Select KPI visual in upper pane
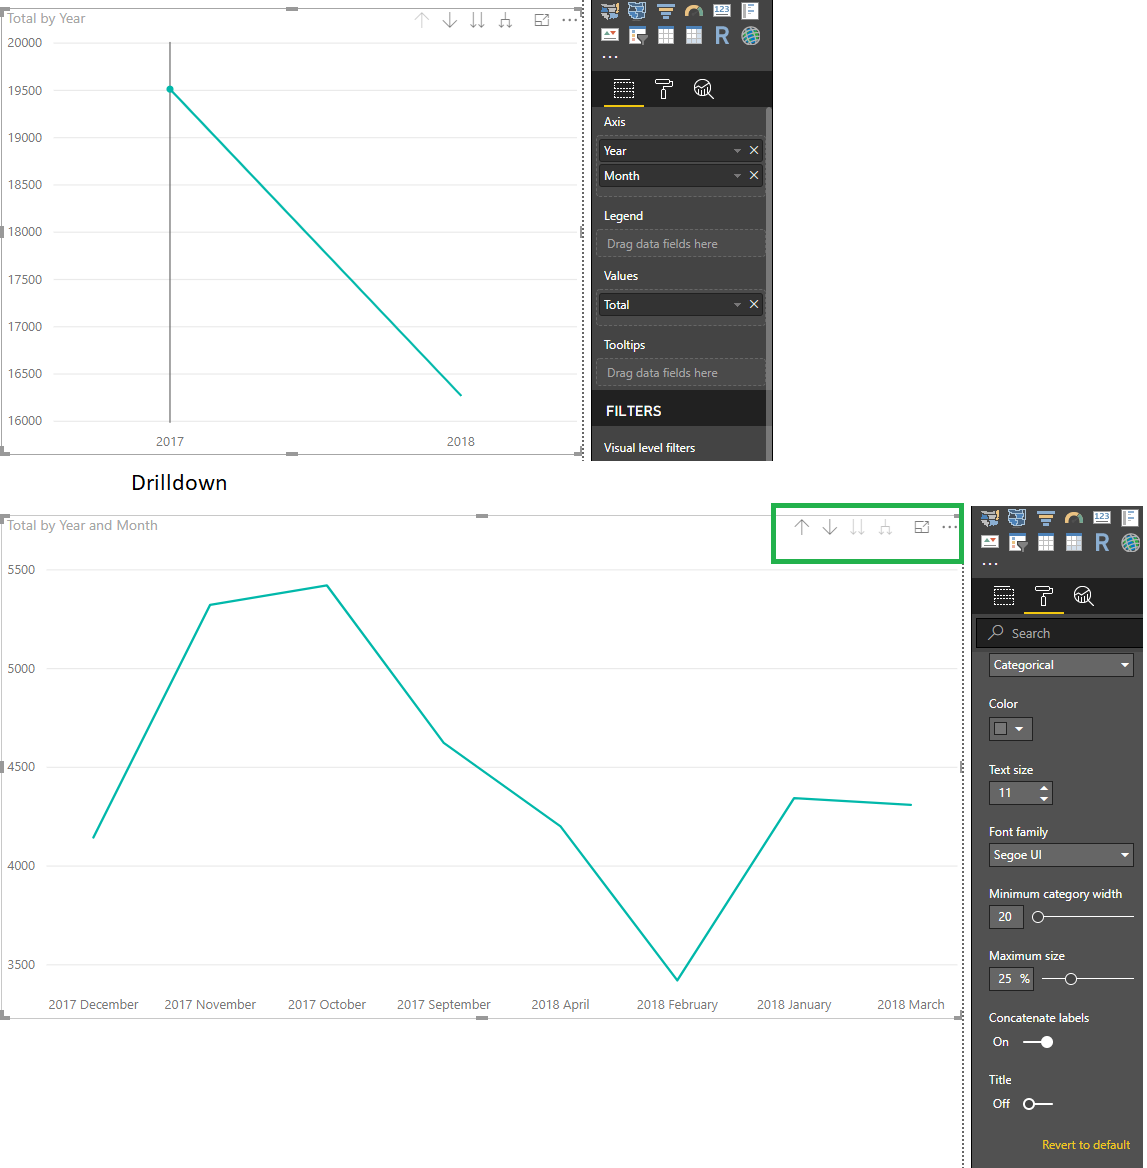The image size is (1147, 1168). pyautogui.click(x=610, y=36)
